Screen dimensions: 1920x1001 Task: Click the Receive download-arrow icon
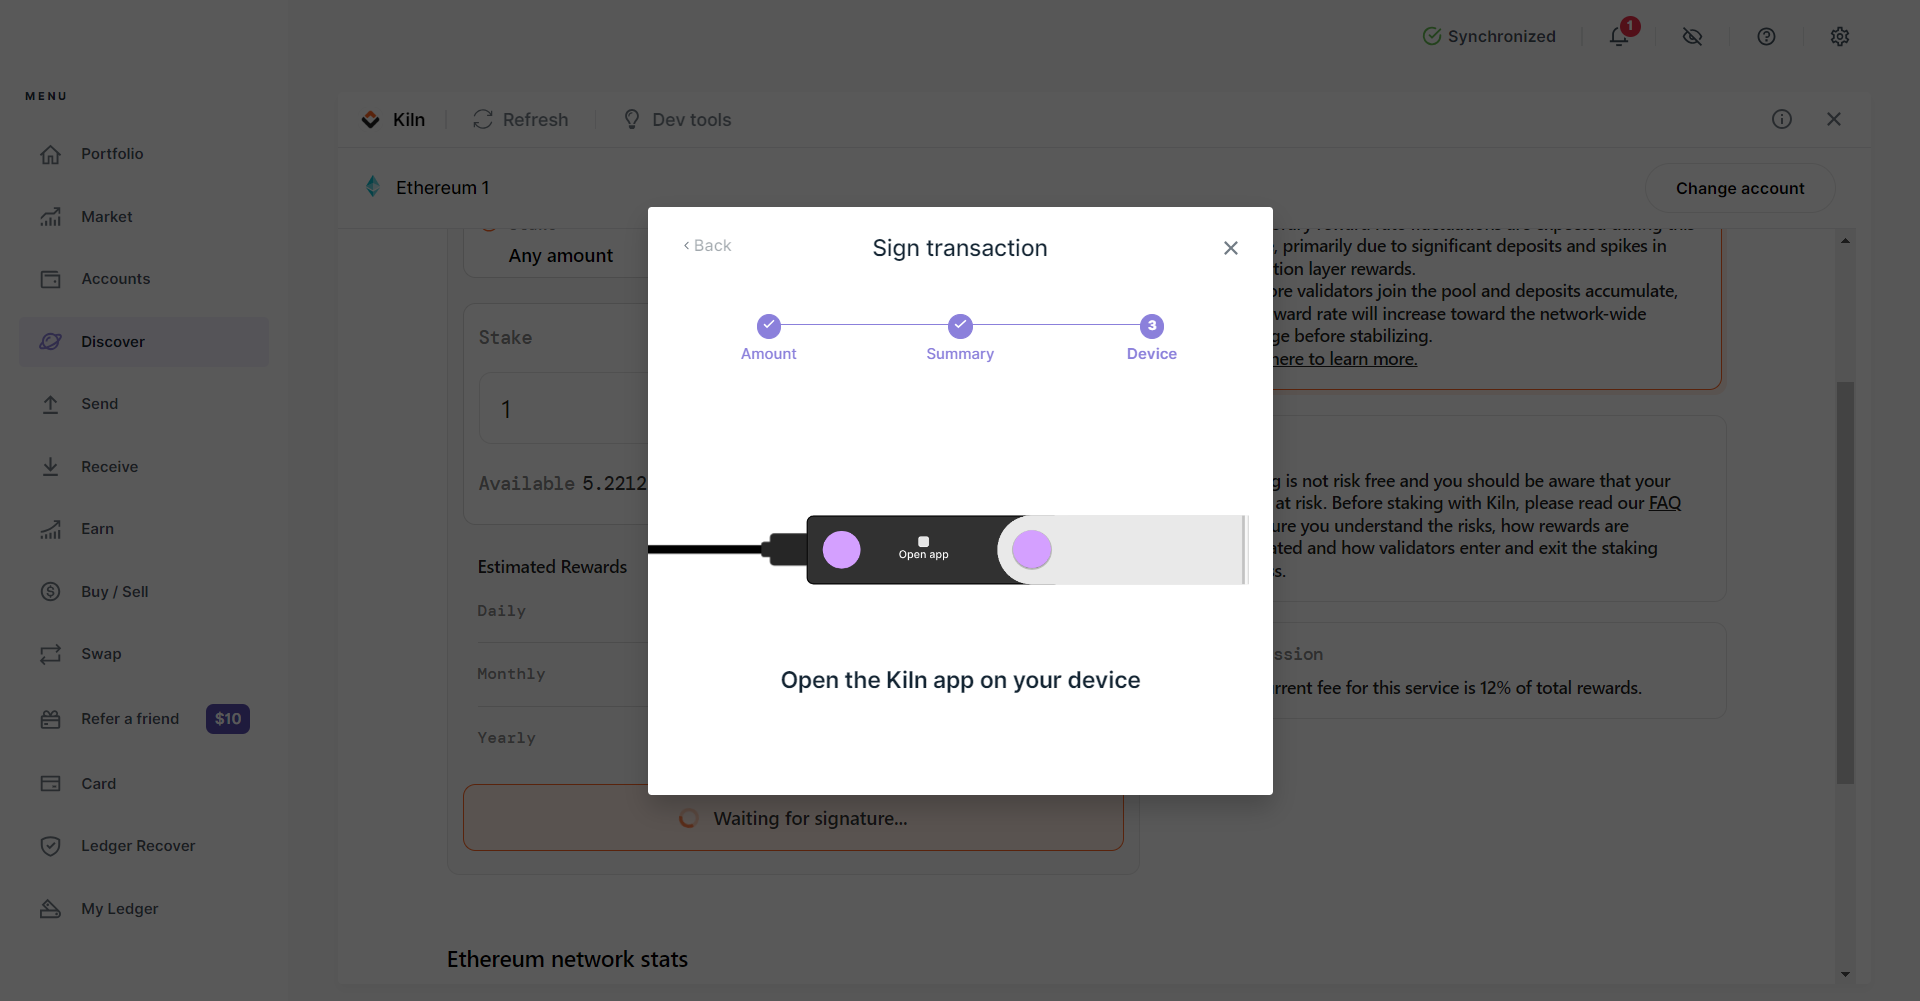click(x=51, y=467)
